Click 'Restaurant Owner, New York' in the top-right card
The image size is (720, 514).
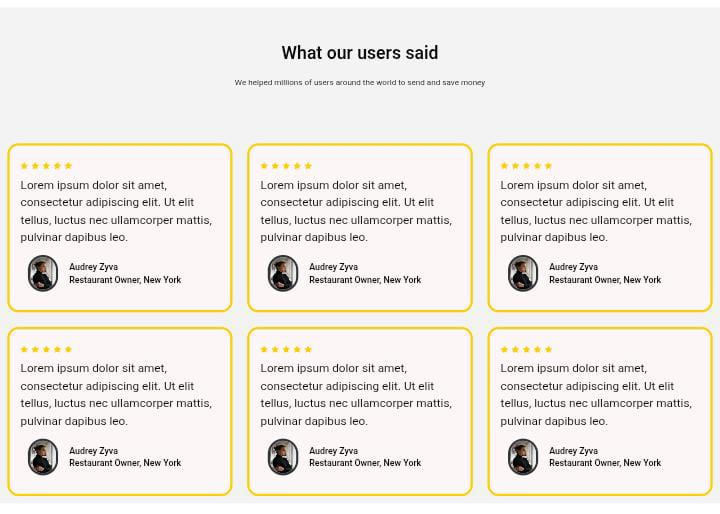[605, 280]
